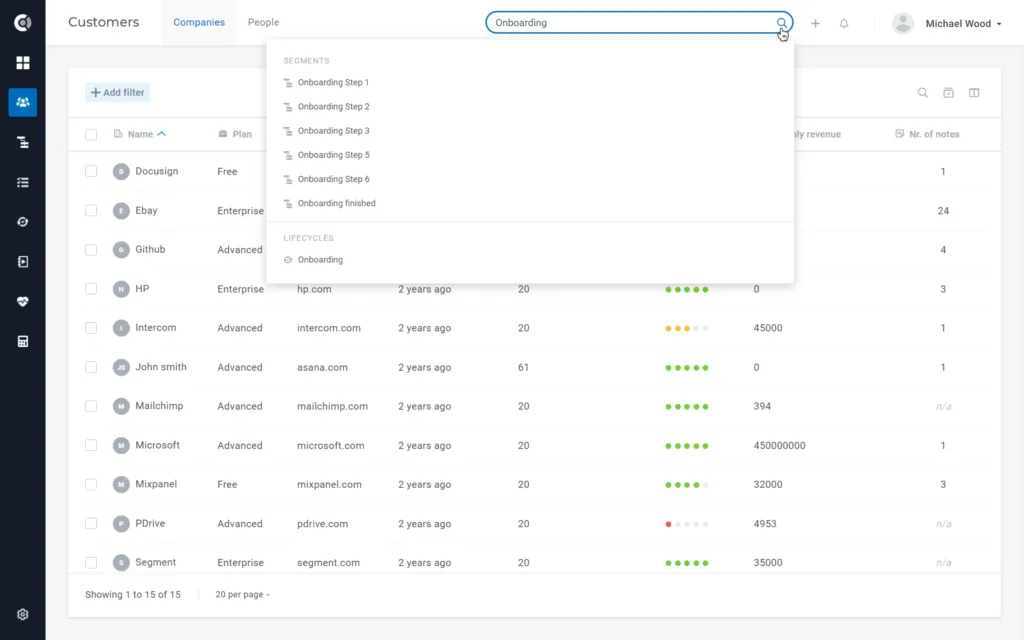Open the Mailchimp company name
Viewport: 1024px width, 640px height.
159,406
